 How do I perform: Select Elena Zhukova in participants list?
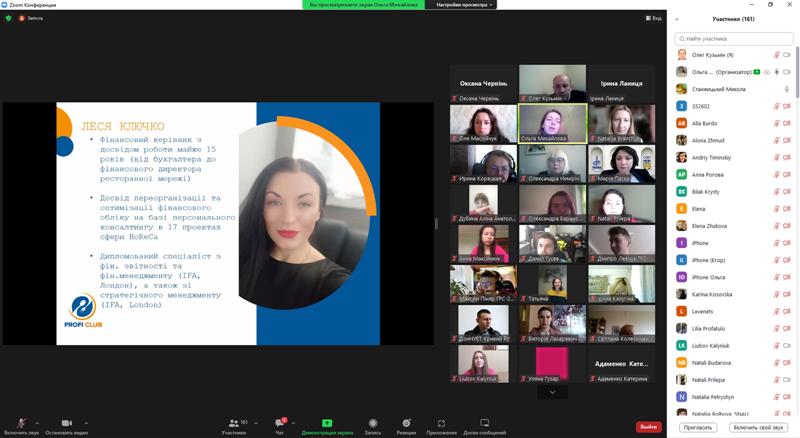coord(734,226)
